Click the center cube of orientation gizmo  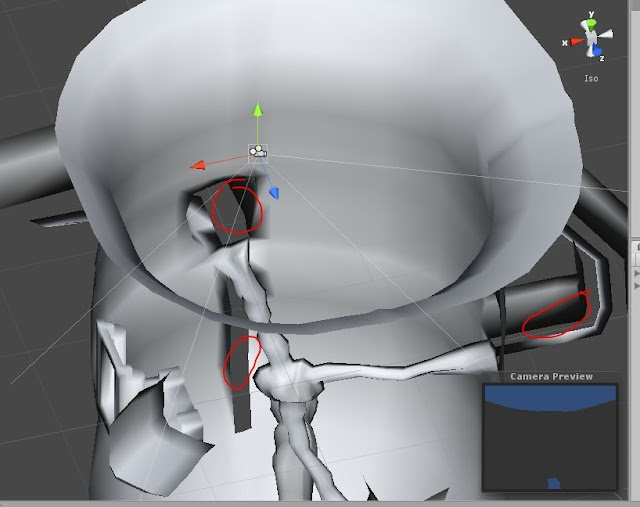[x=591, y=38]
